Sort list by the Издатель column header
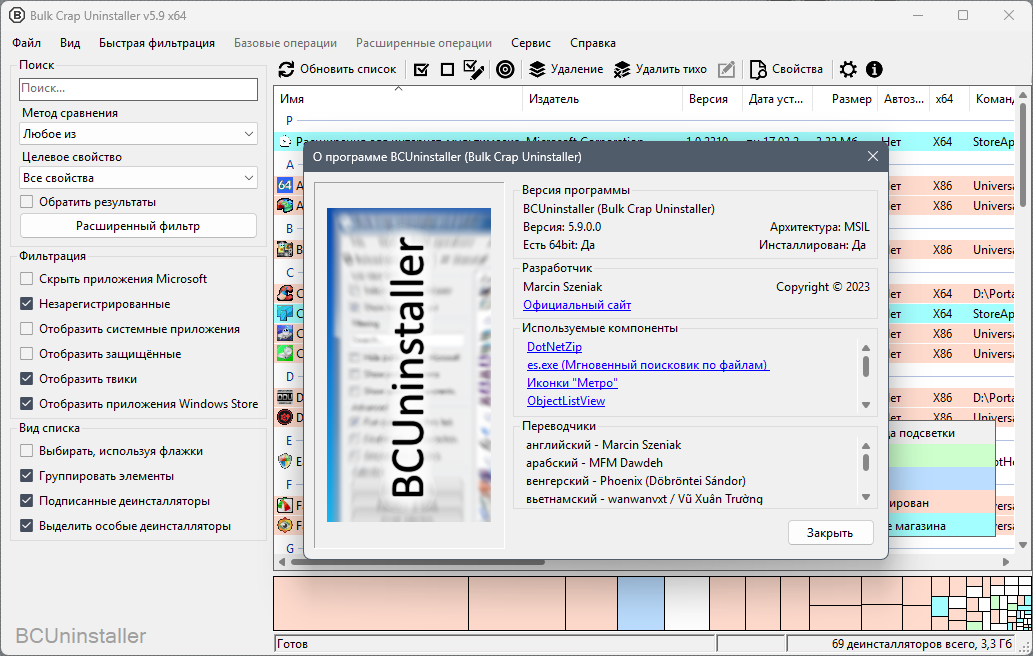 601,99
